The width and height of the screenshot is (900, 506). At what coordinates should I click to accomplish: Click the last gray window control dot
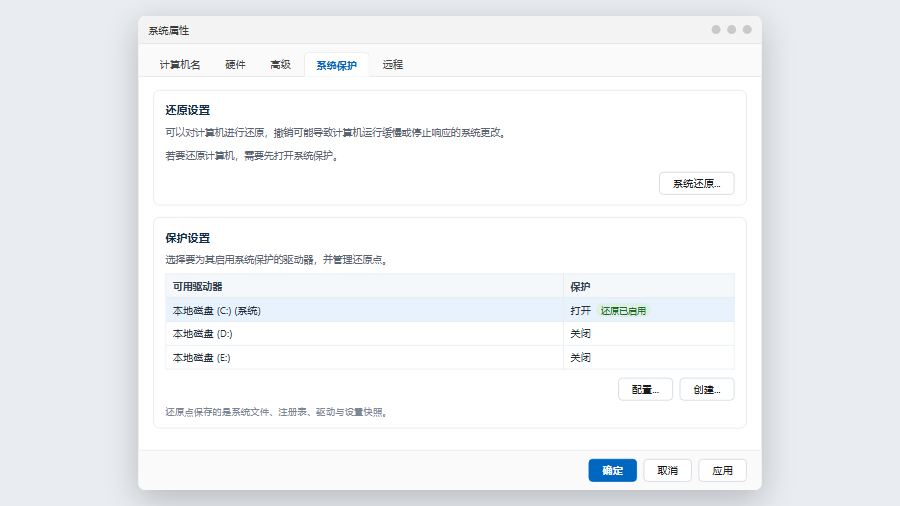(x=747, y=29)
